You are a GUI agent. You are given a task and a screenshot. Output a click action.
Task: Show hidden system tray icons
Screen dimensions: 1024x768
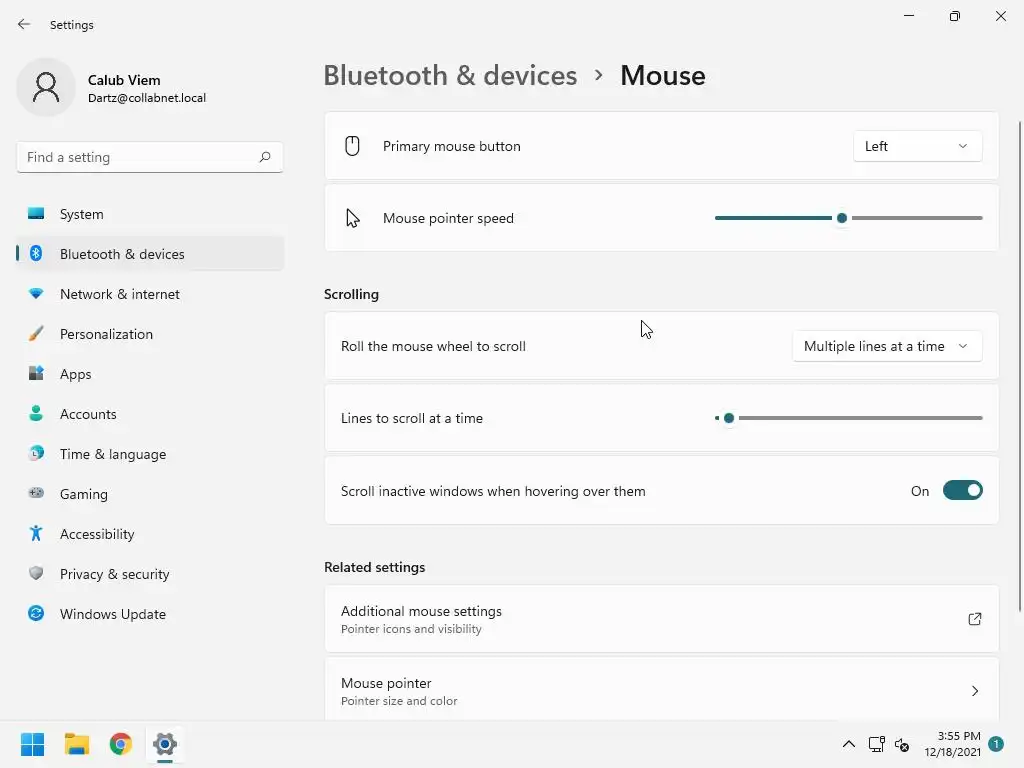click(x=848, y=744)
